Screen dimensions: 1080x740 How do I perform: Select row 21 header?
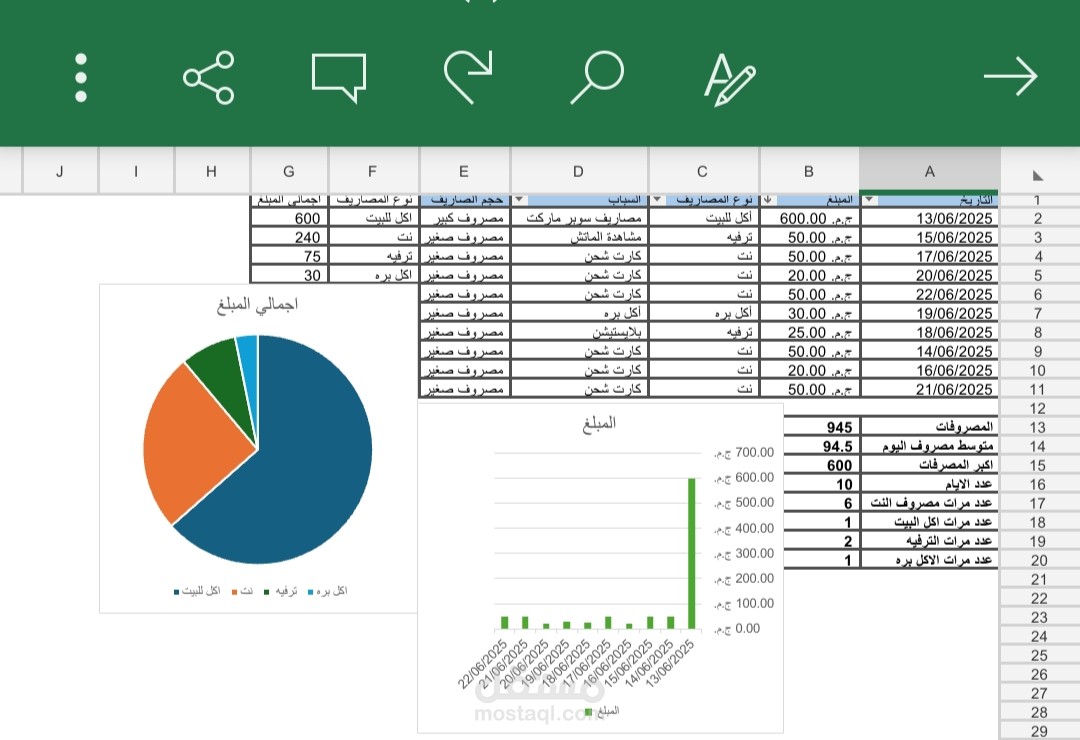[x=1038, y=579]
